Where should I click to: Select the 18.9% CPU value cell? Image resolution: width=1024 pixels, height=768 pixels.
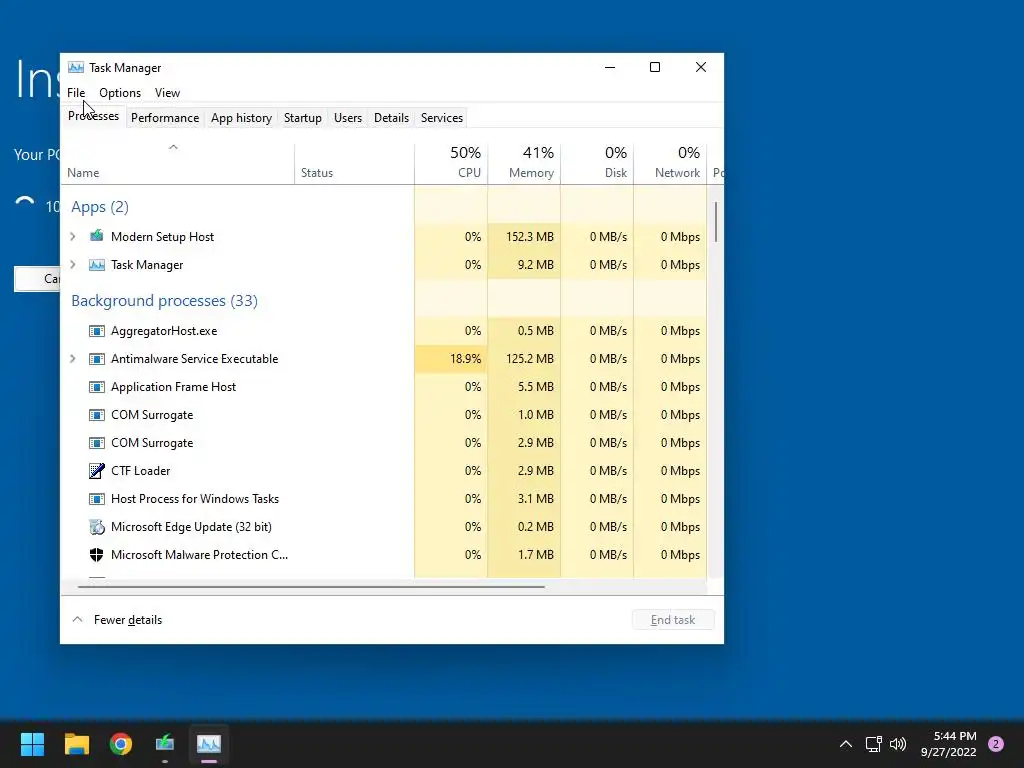tap(451, 359)
